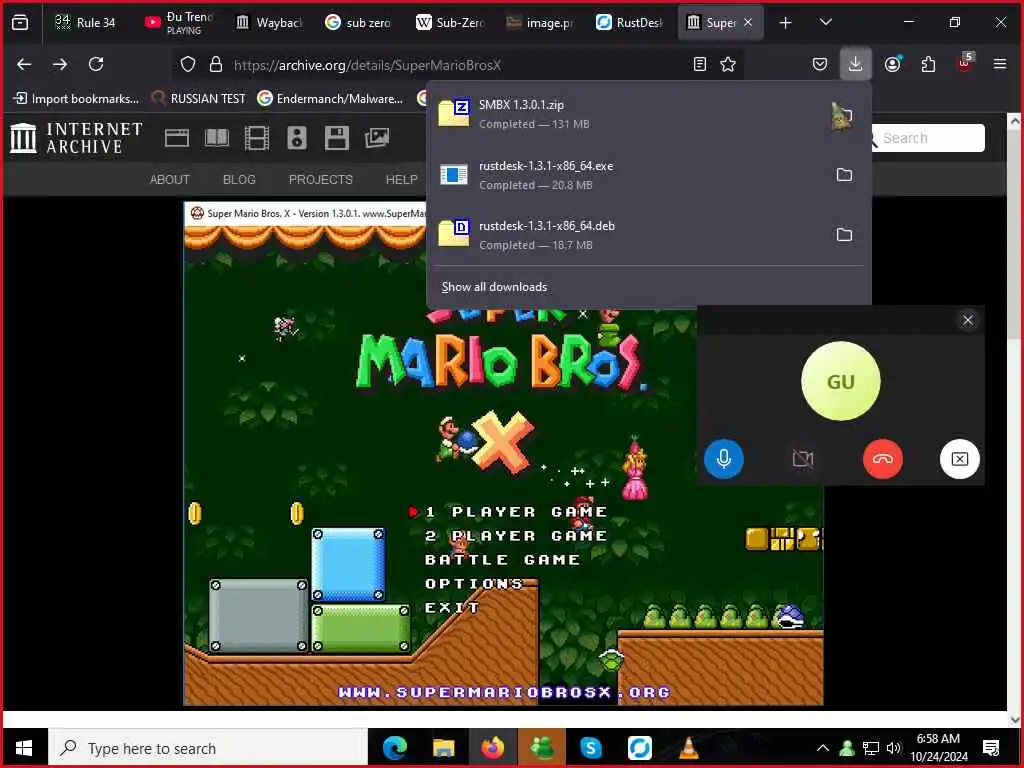1024x768 pixels.
Task: Open the red extension badge icon
Action: [964, 63]
